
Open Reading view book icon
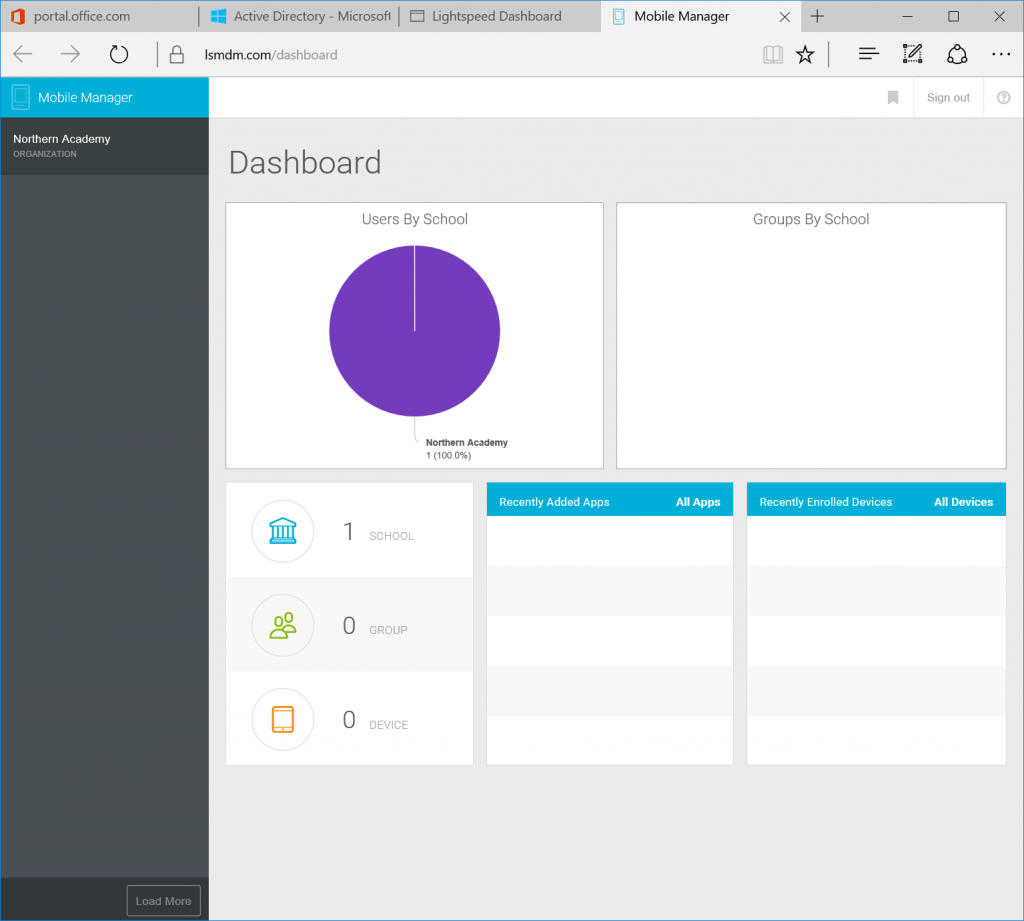773,54
